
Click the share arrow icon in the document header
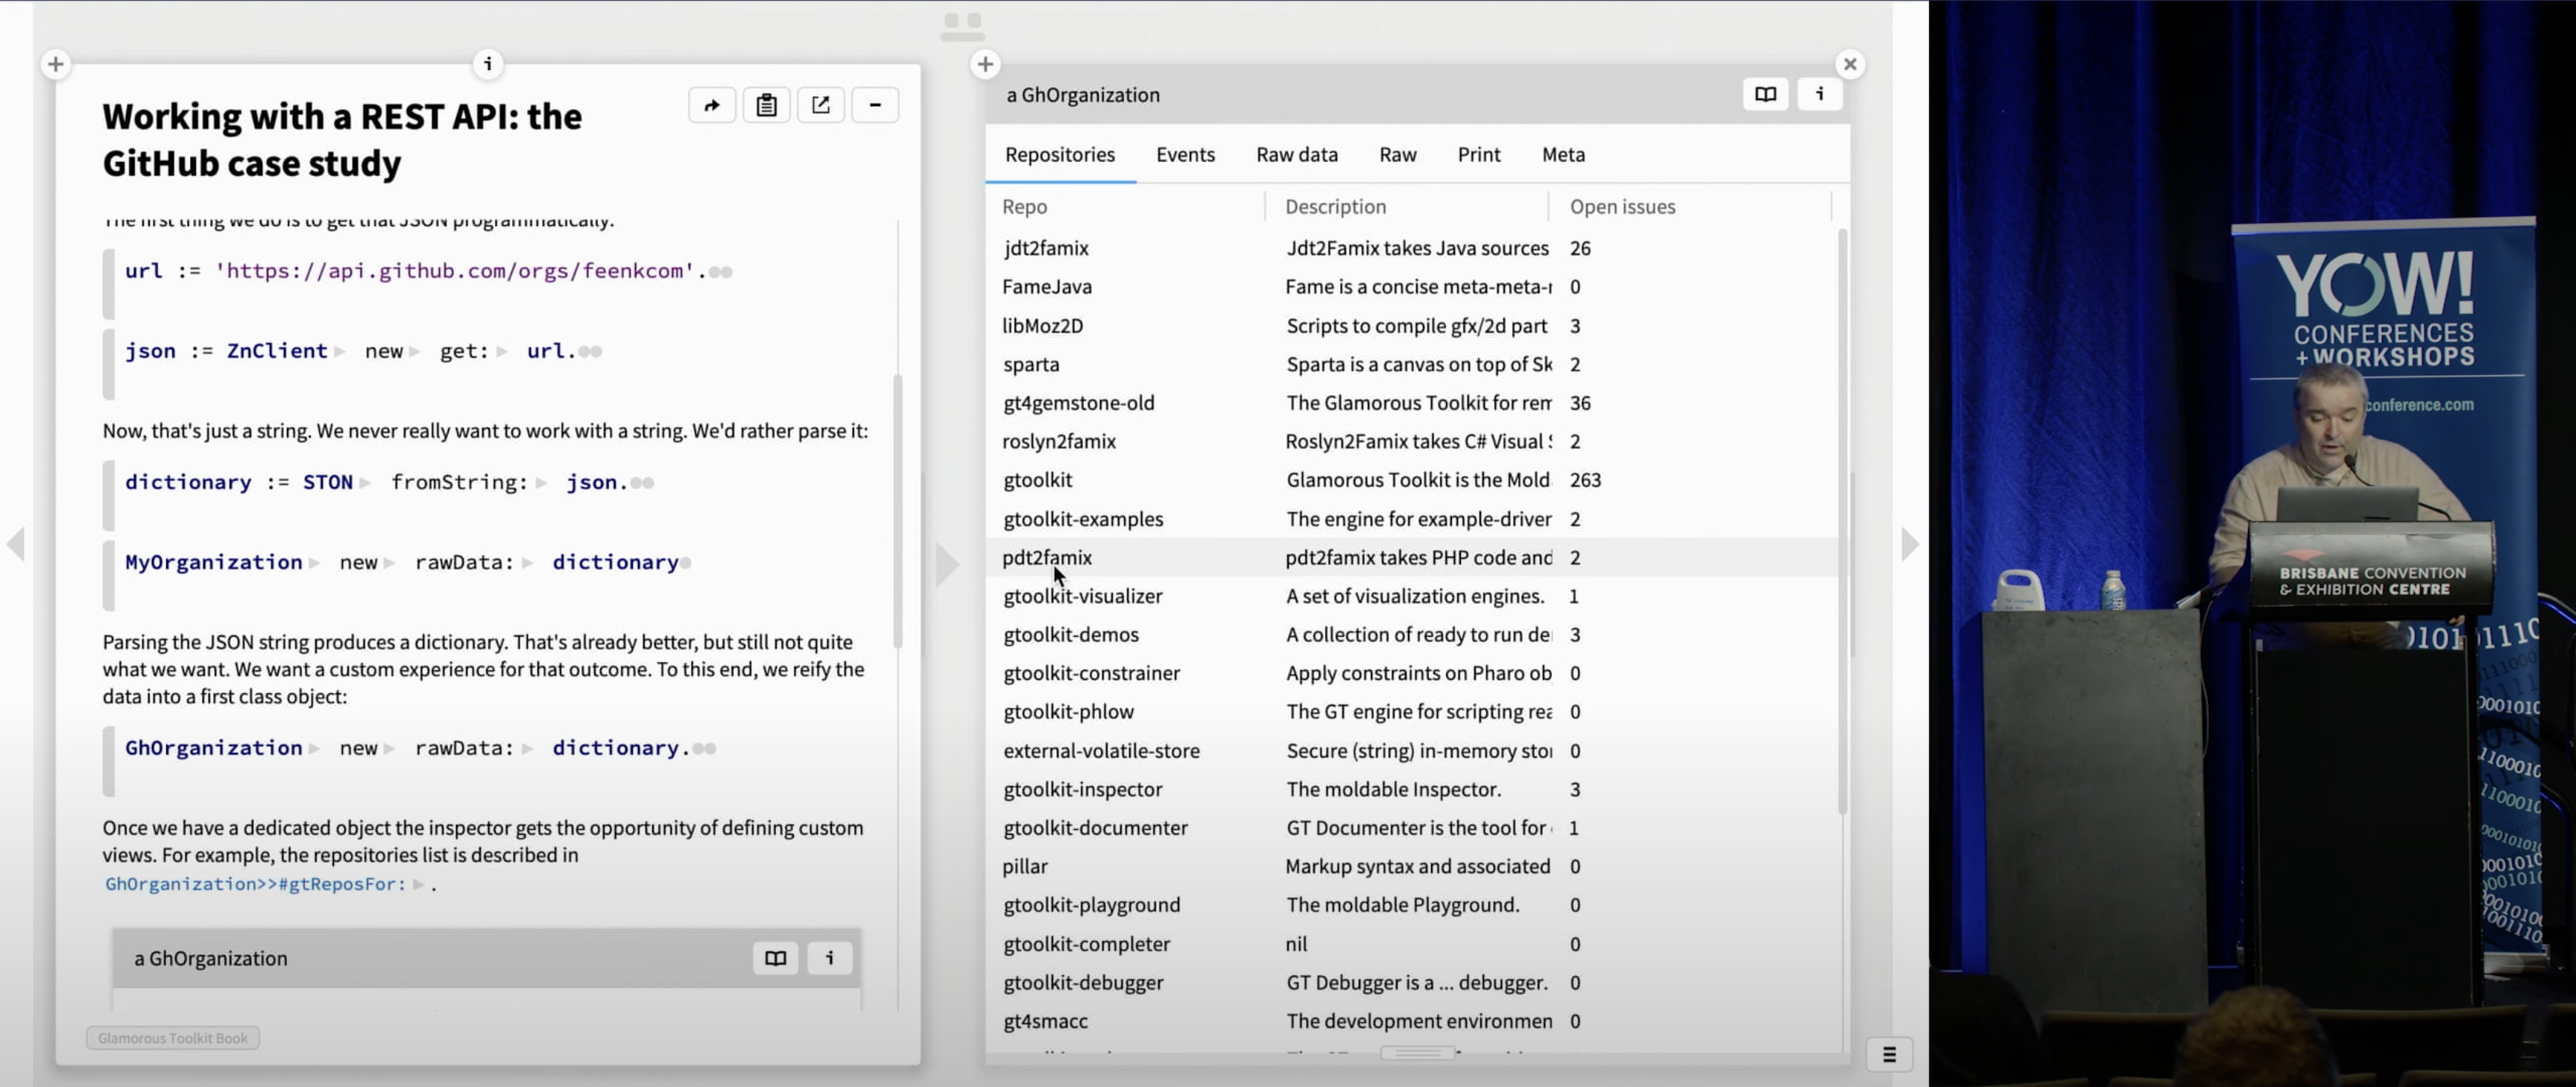point(712,105)
